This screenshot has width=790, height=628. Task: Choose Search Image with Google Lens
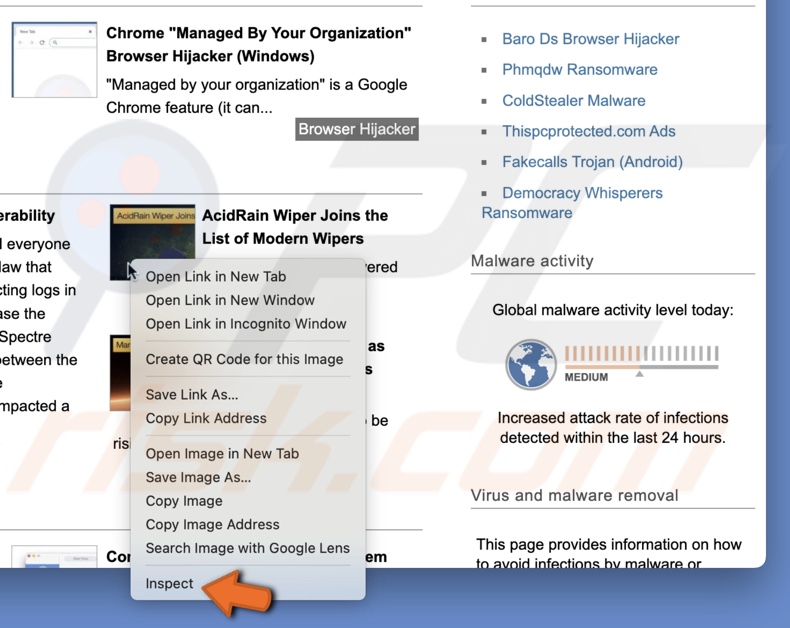pos(248,548)
